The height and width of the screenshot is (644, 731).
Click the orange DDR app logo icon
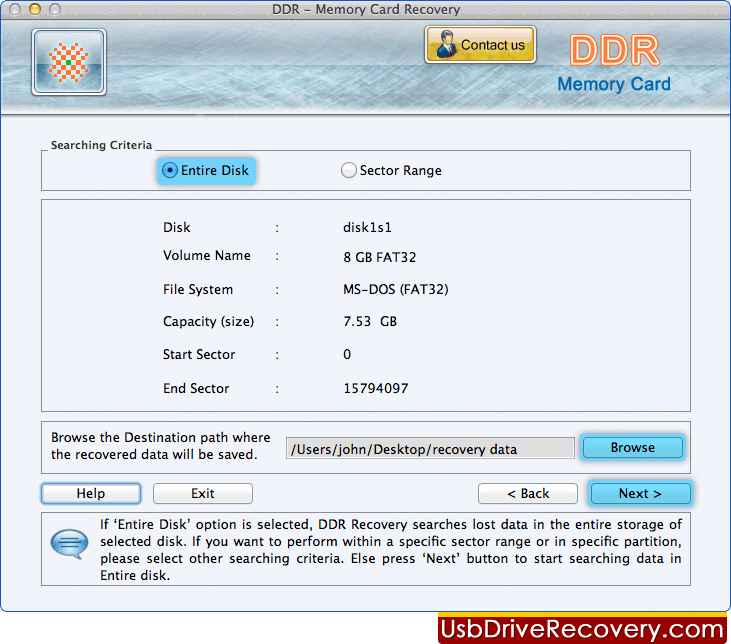pyautogui.click(x=69, y=62)
